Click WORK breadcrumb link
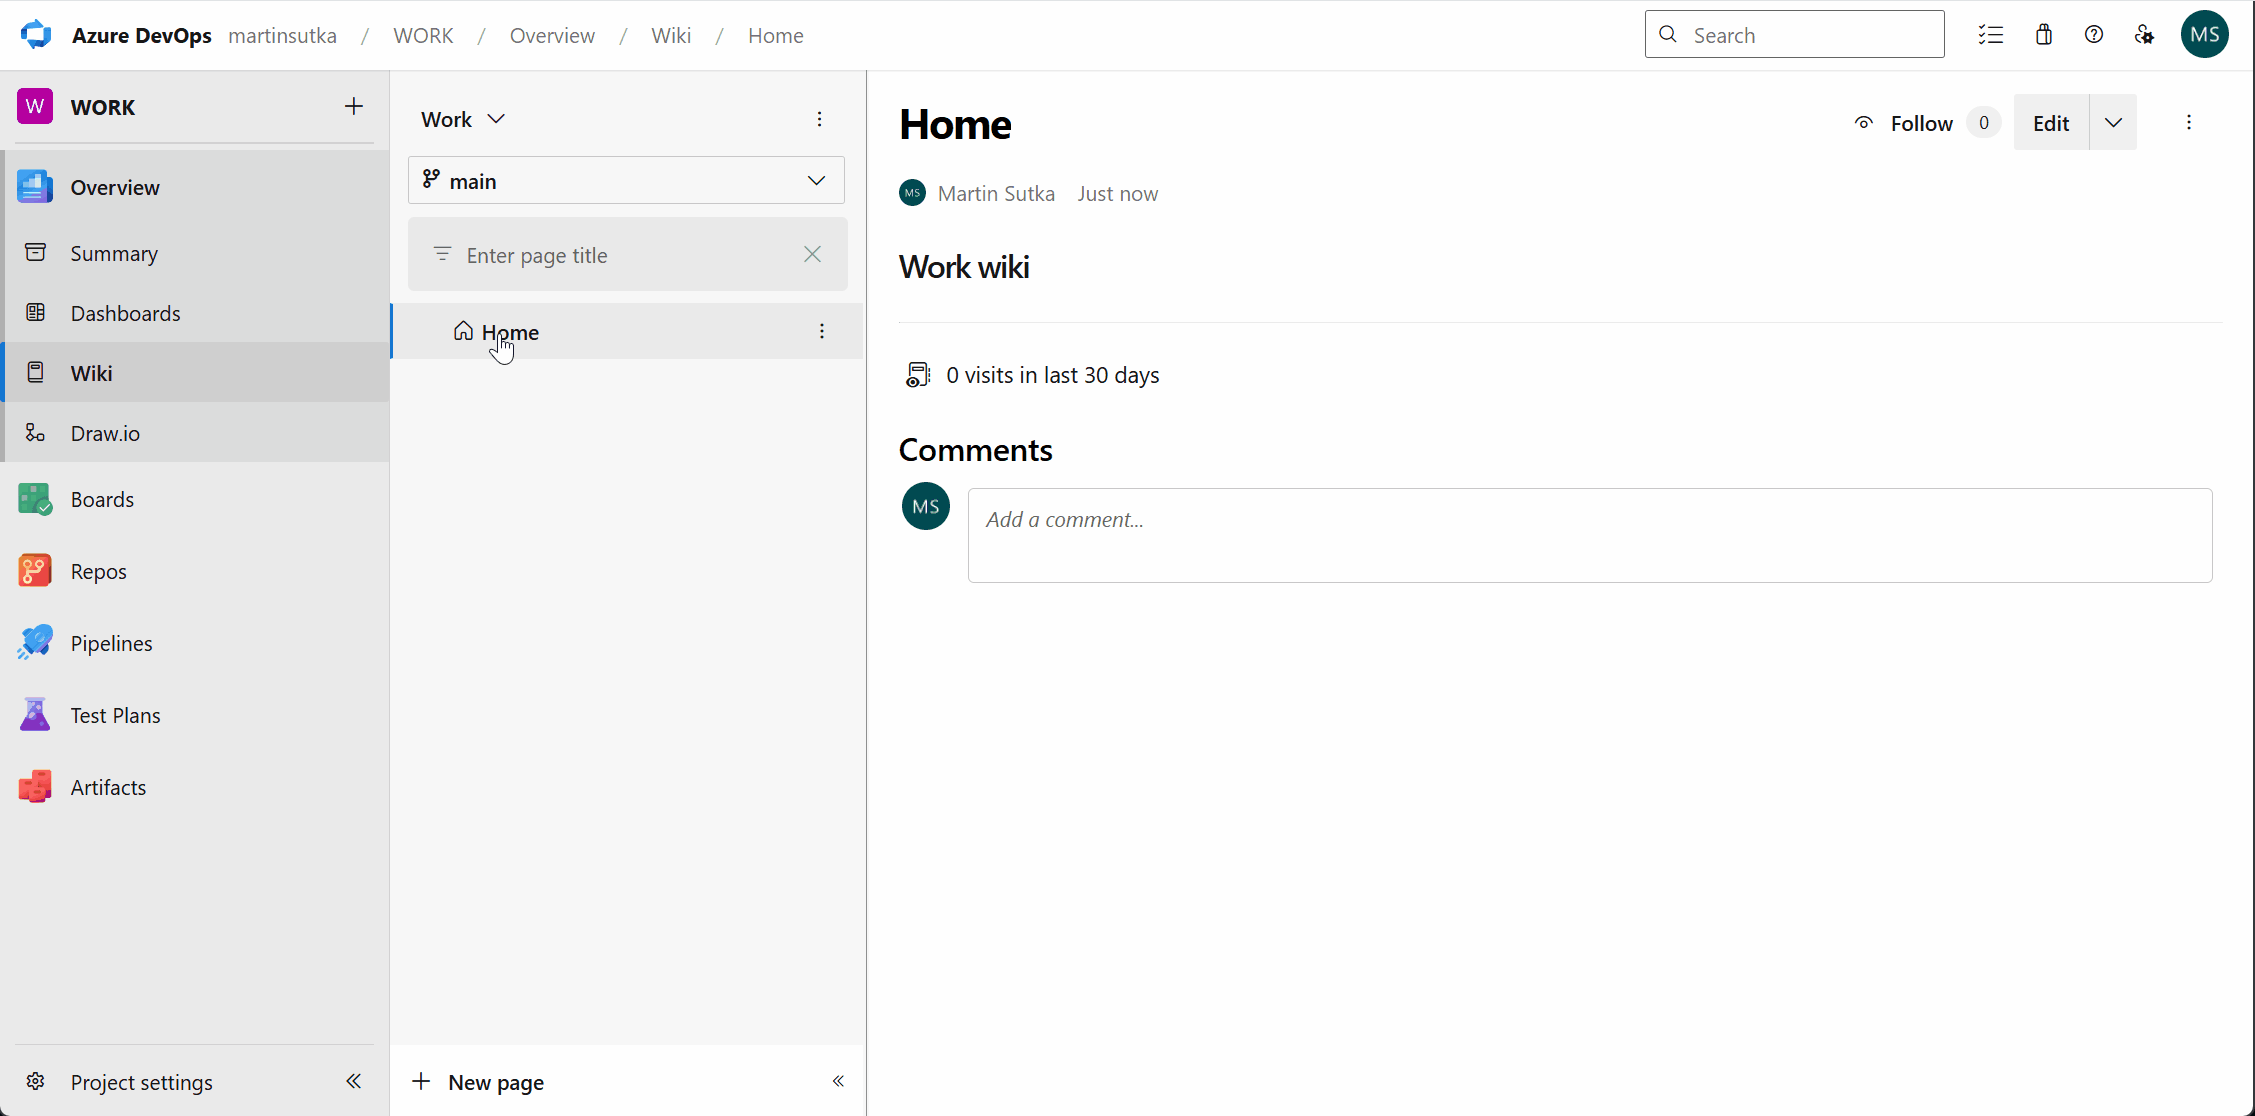The width and height of the screenshot is (2255, 1116). 423,35
